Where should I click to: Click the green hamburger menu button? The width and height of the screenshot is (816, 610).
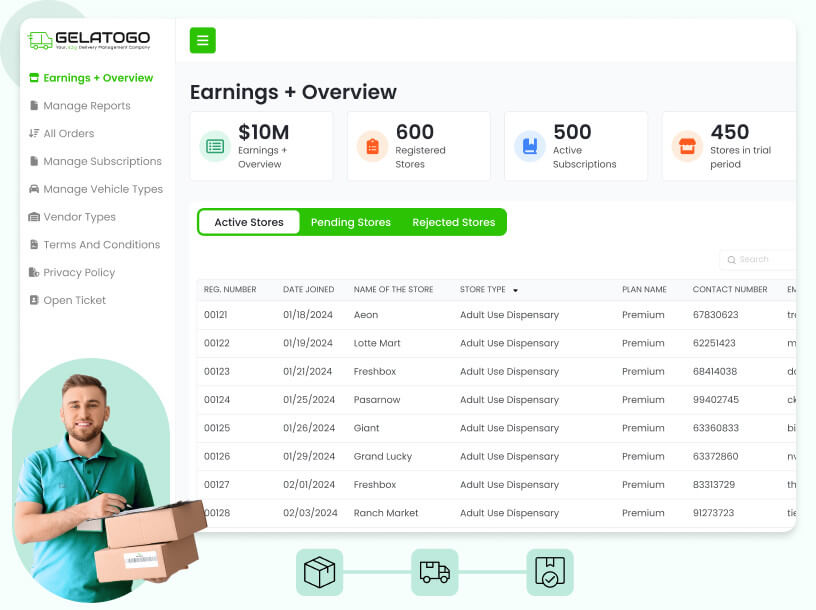202,40
